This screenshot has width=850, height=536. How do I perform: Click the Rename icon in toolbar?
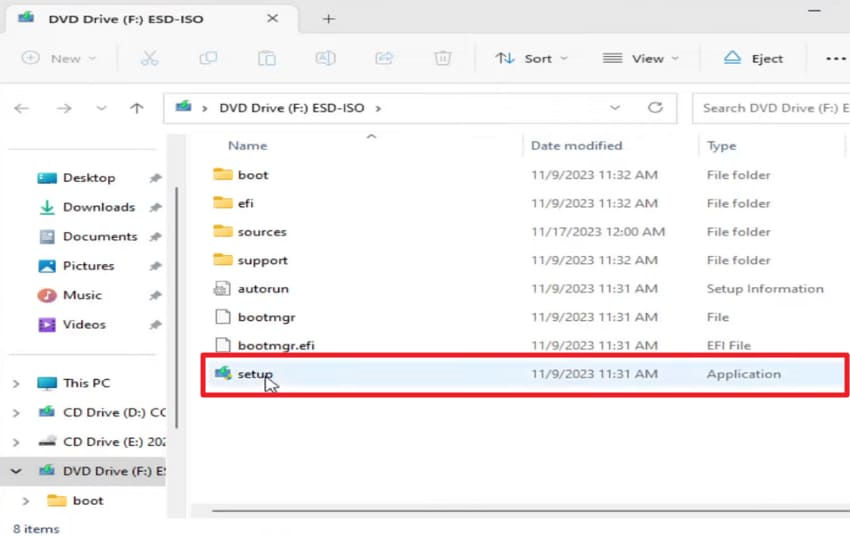click(325, 58)
